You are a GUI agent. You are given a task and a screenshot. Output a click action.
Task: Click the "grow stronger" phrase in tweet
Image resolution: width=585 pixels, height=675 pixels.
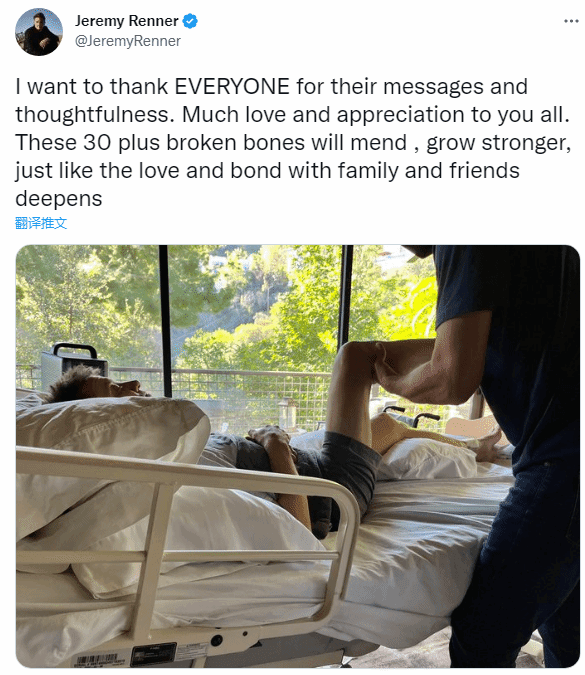[498, 142]
